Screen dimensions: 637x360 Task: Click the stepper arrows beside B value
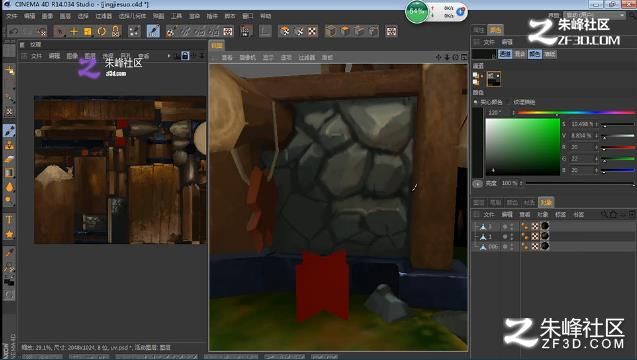click(596, 170)
